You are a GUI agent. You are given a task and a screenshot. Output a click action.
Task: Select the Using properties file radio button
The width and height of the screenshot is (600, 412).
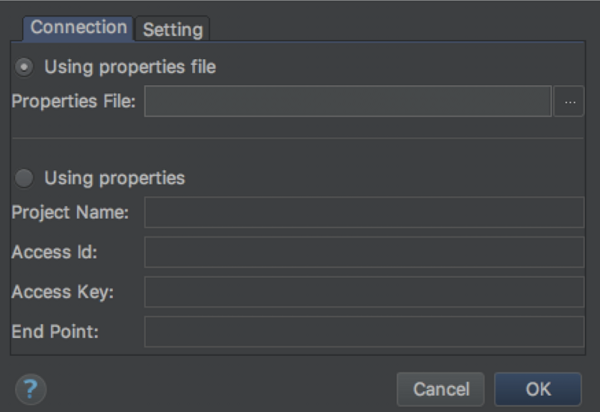click(x=24, y=67)
